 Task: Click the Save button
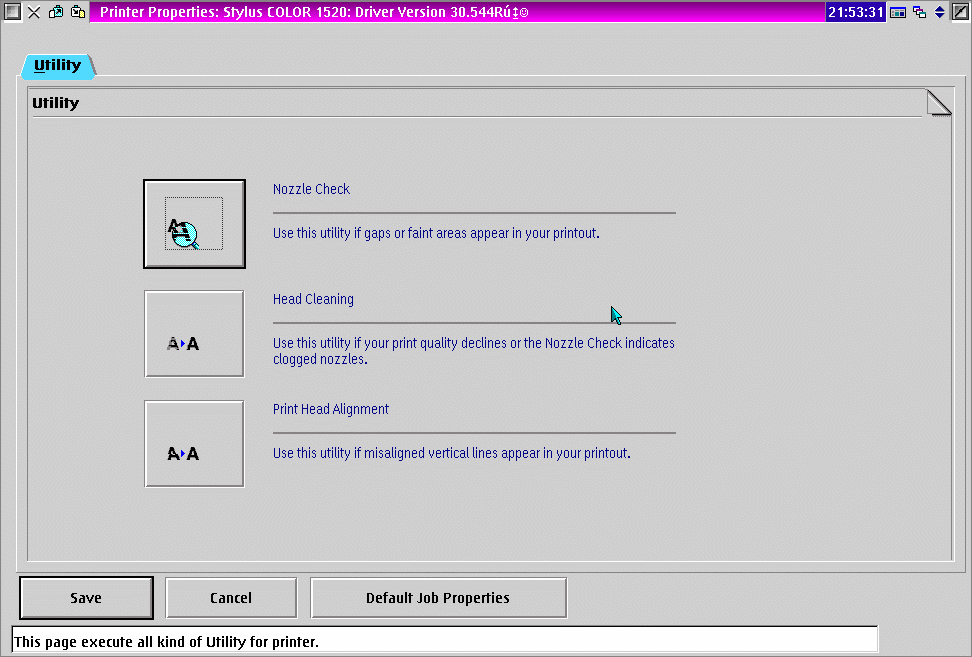(x=86, y=598)
